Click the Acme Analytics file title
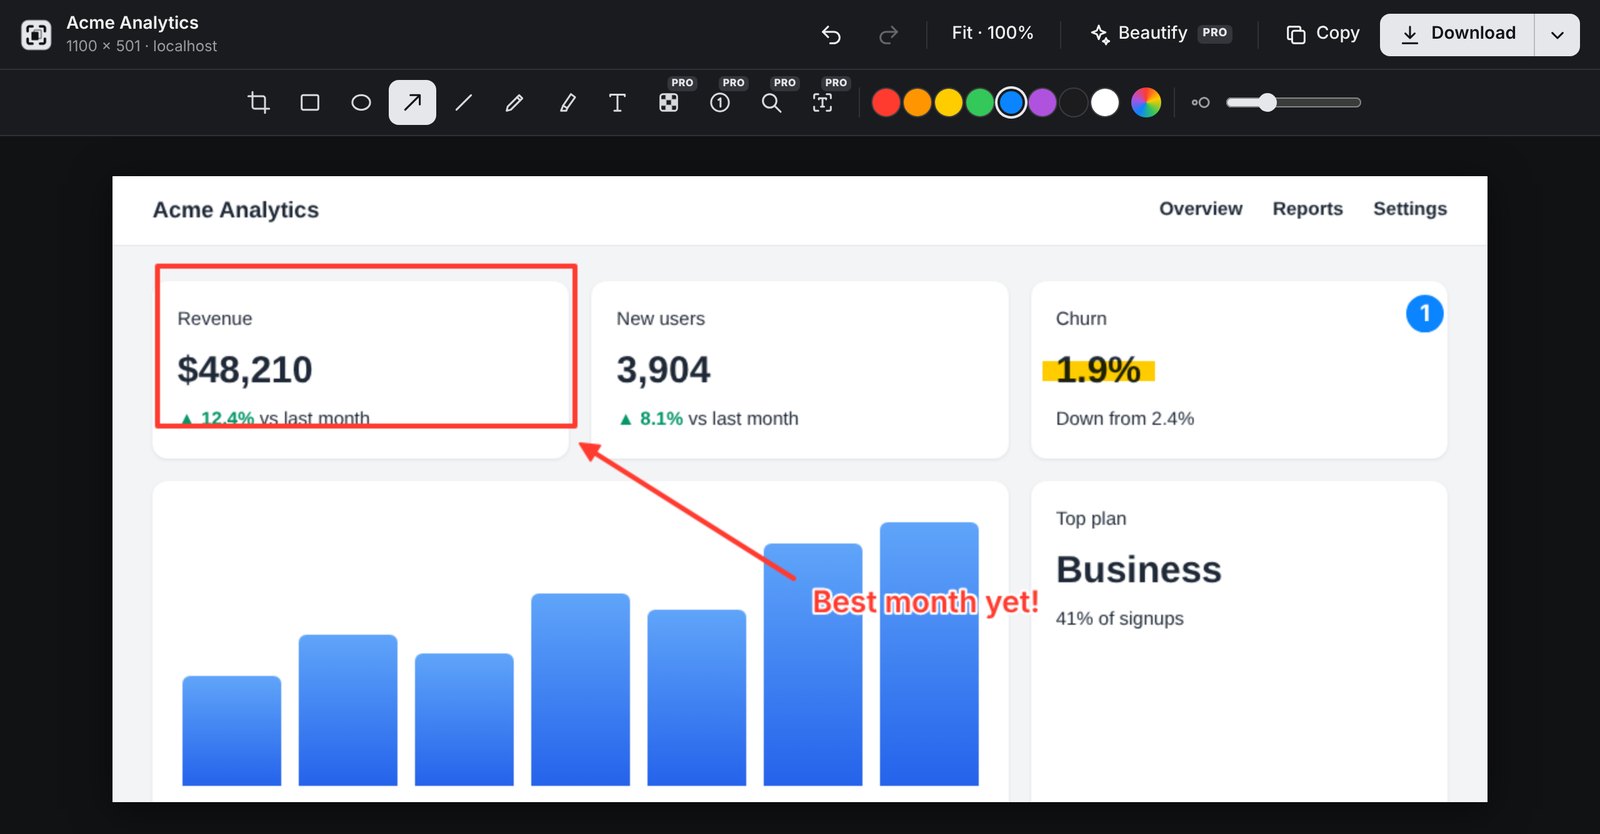1600x834 pixels. pyautogui.click(x=132, y=22)
